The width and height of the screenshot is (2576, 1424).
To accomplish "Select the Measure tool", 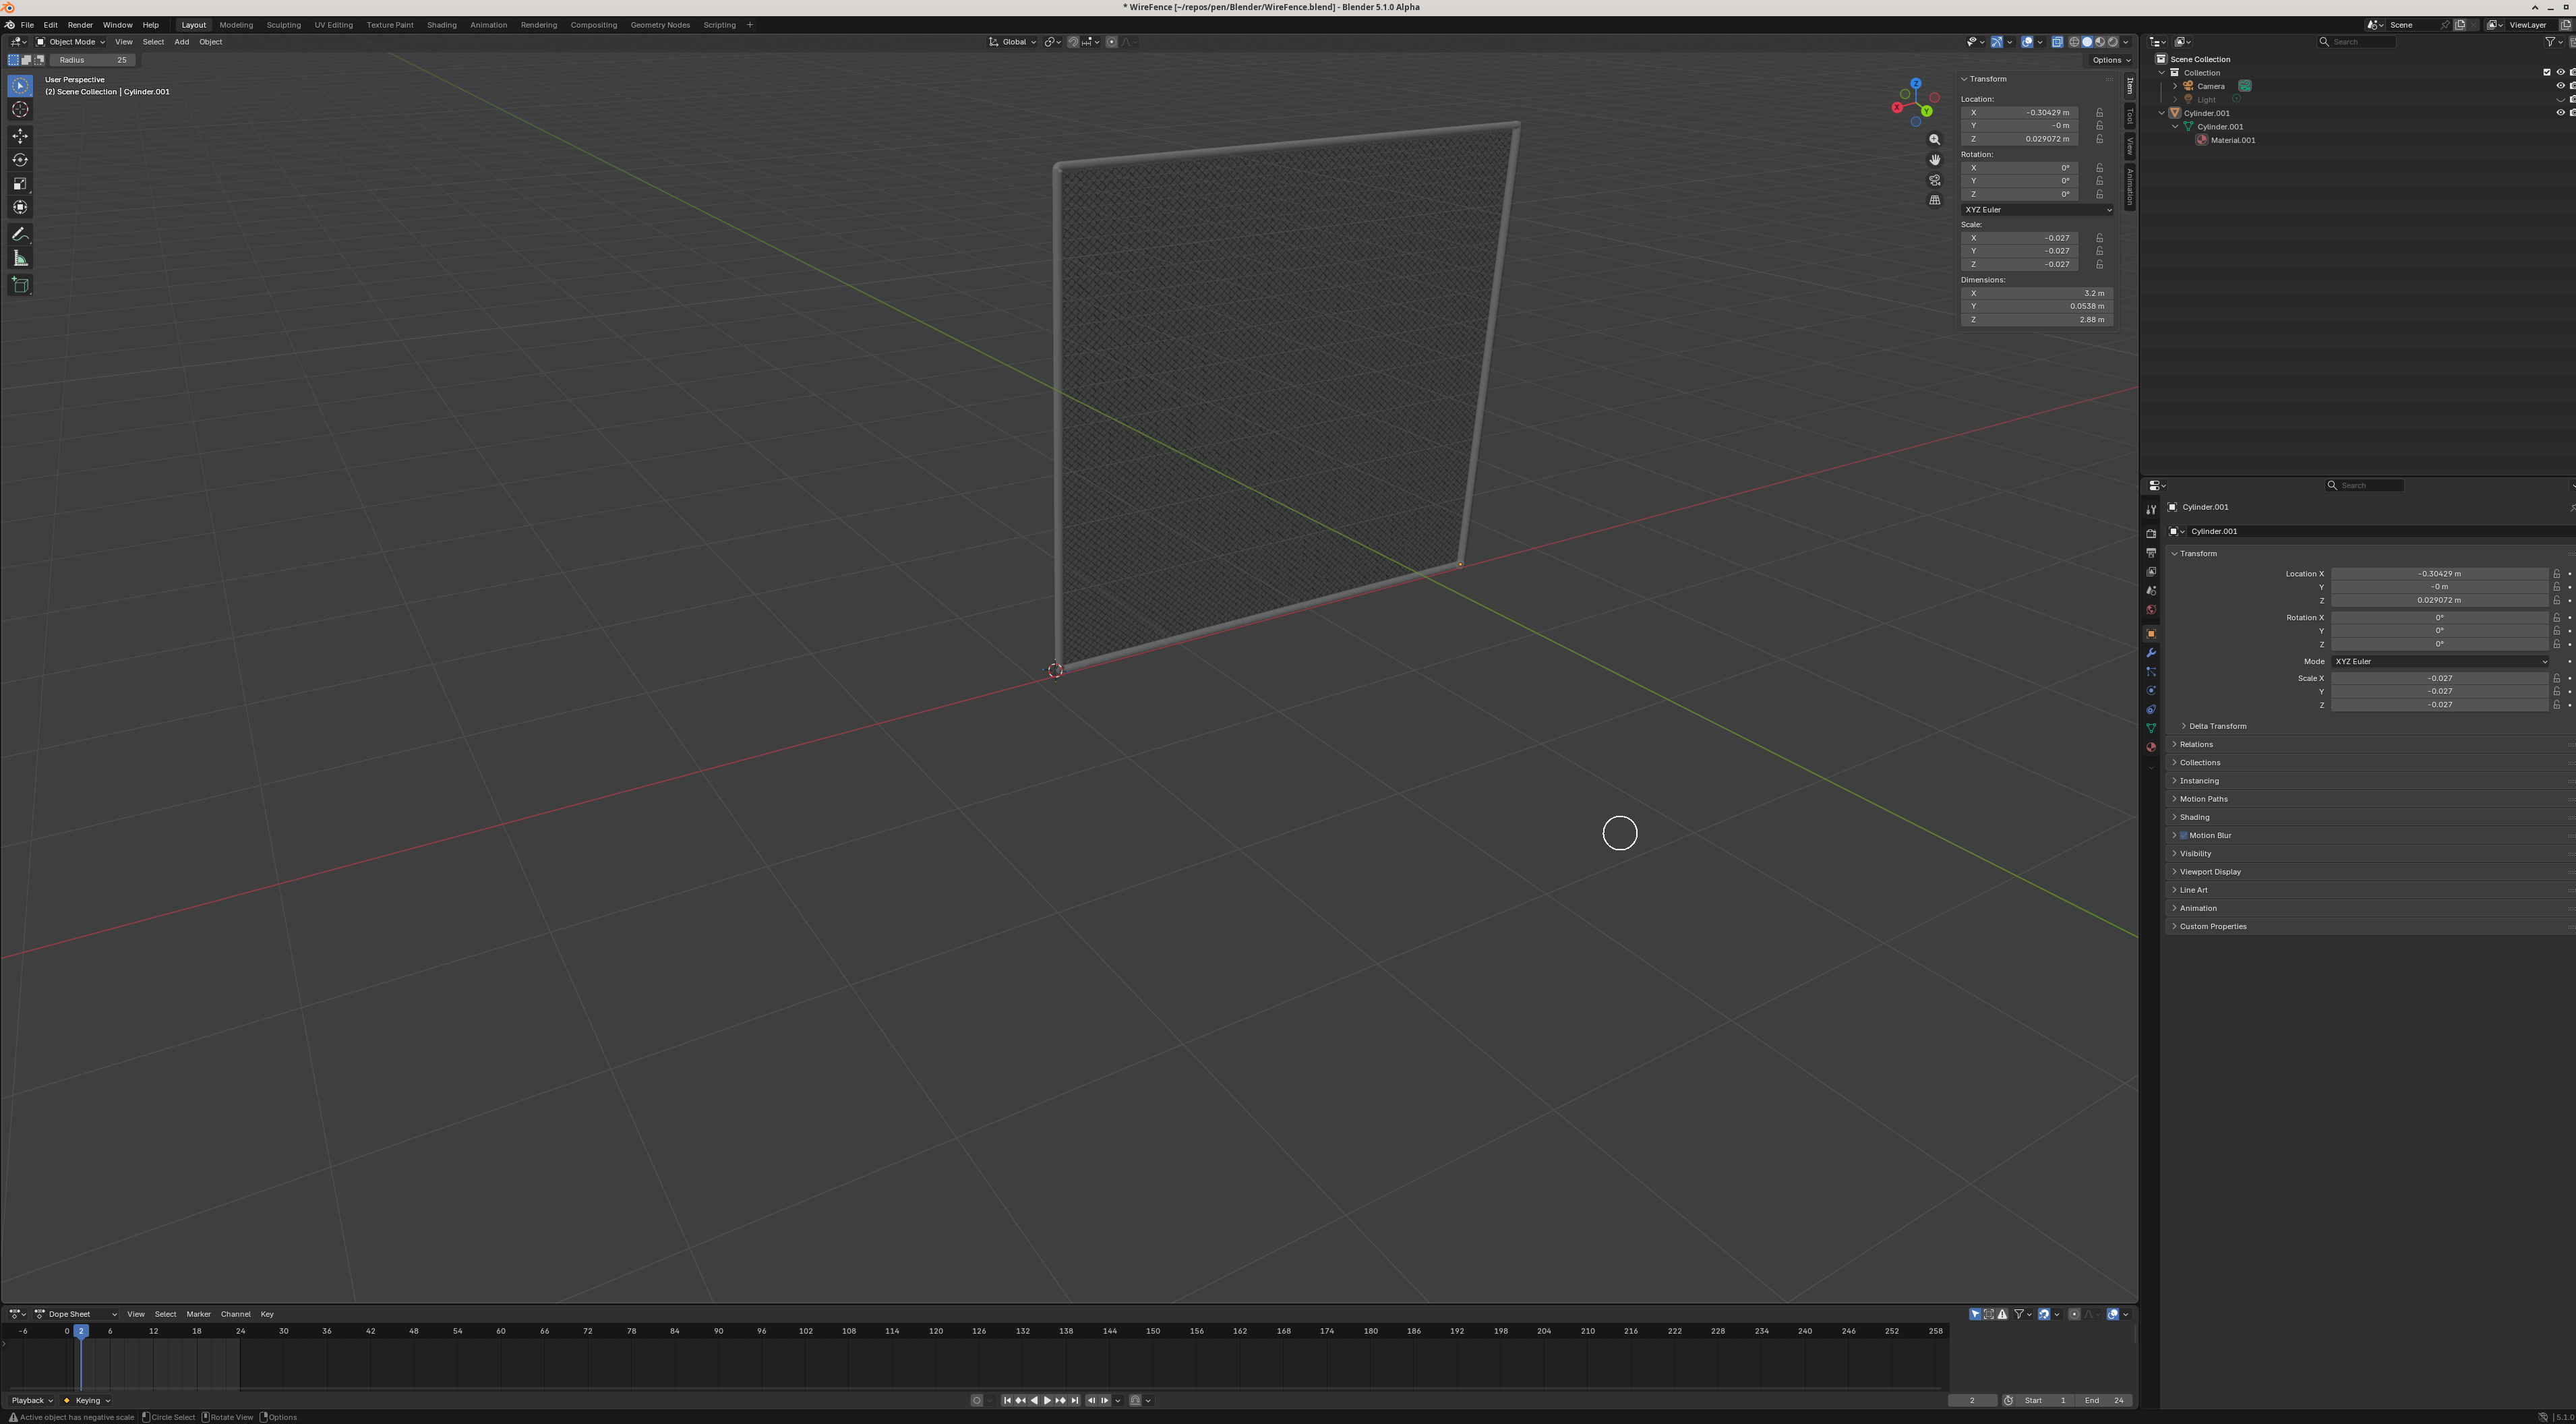I will (20, 257).
